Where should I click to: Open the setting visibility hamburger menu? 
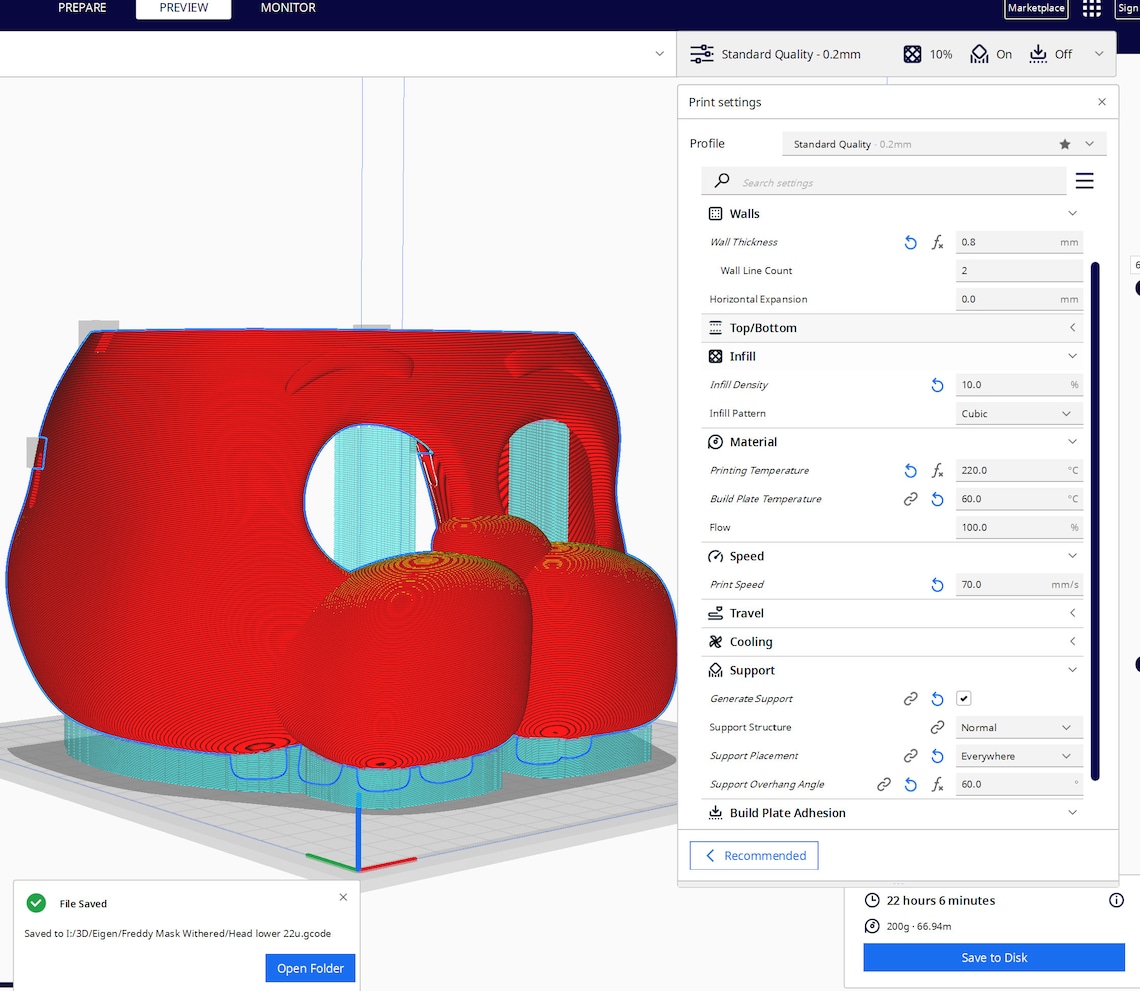tap(1084, 181)
